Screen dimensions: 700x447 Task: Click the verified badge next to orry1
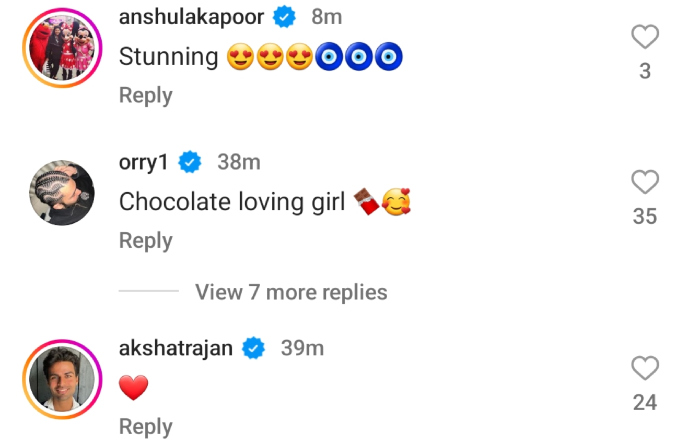190,162
